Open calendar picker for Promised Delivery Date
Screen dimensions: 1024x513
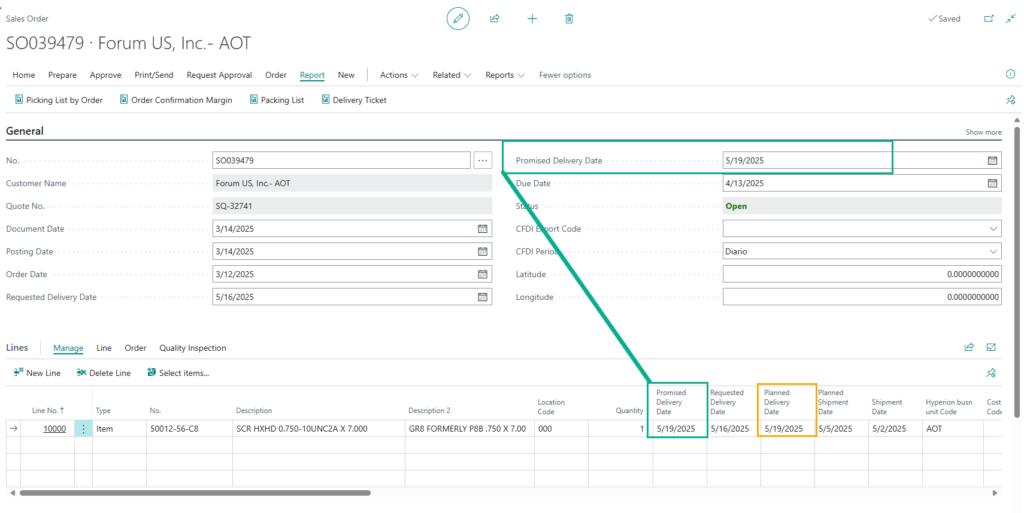992,160
